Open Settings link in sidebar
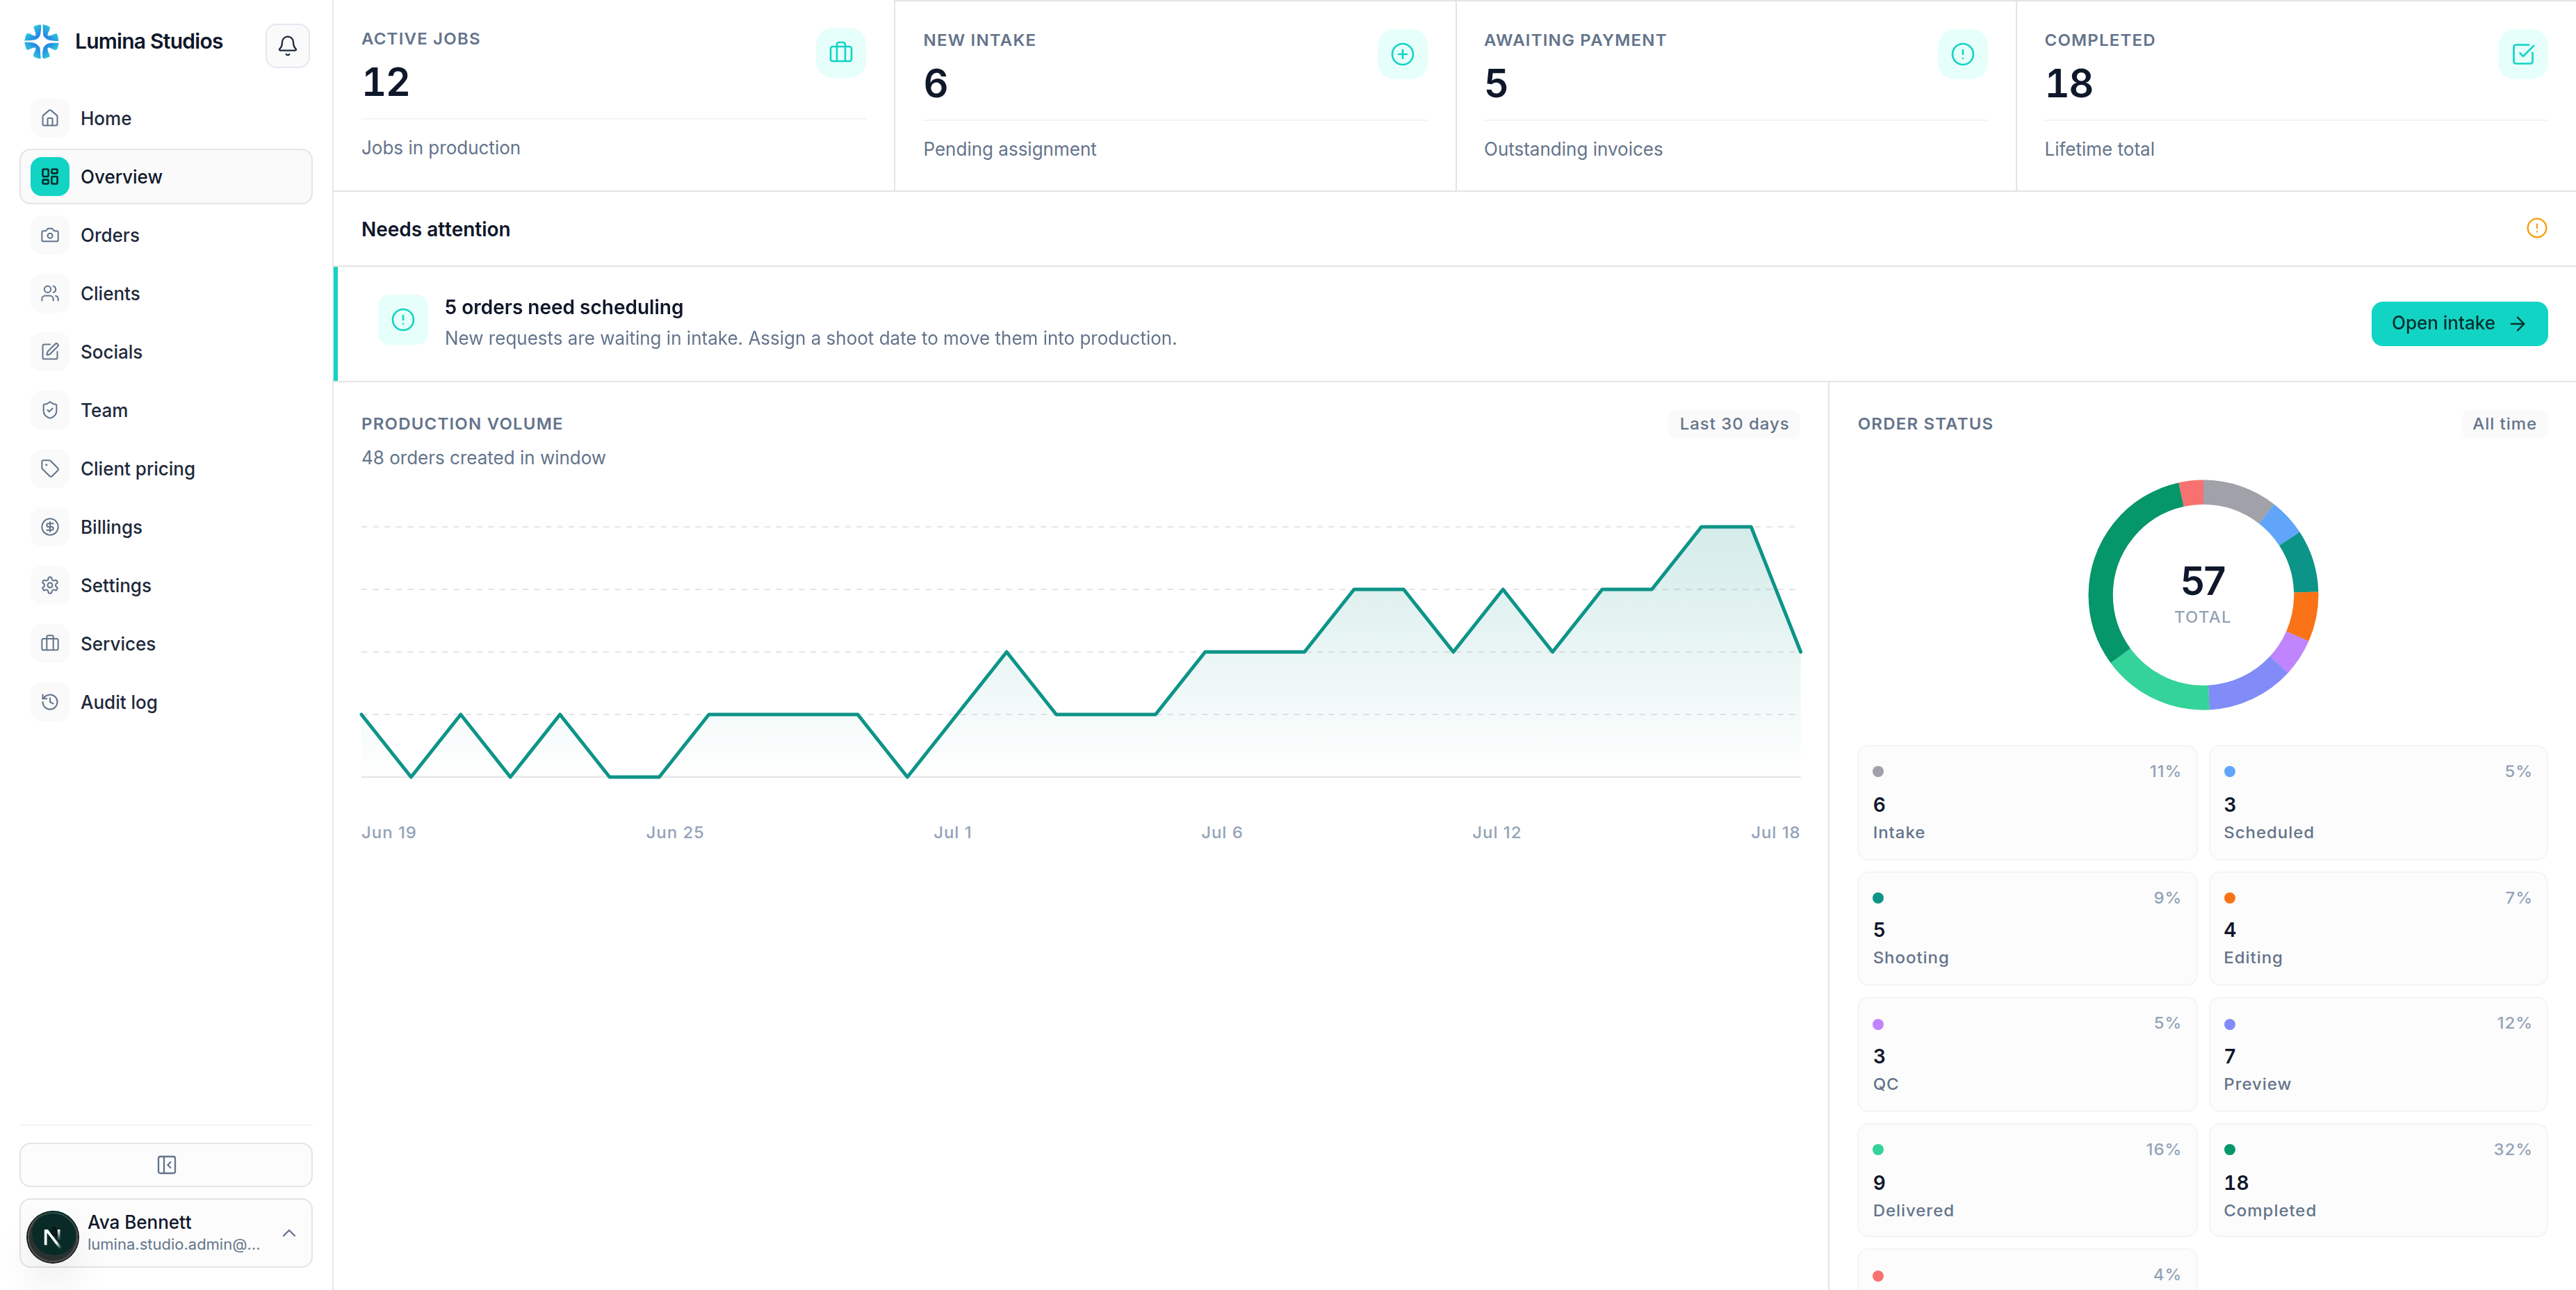 point(166,585)
